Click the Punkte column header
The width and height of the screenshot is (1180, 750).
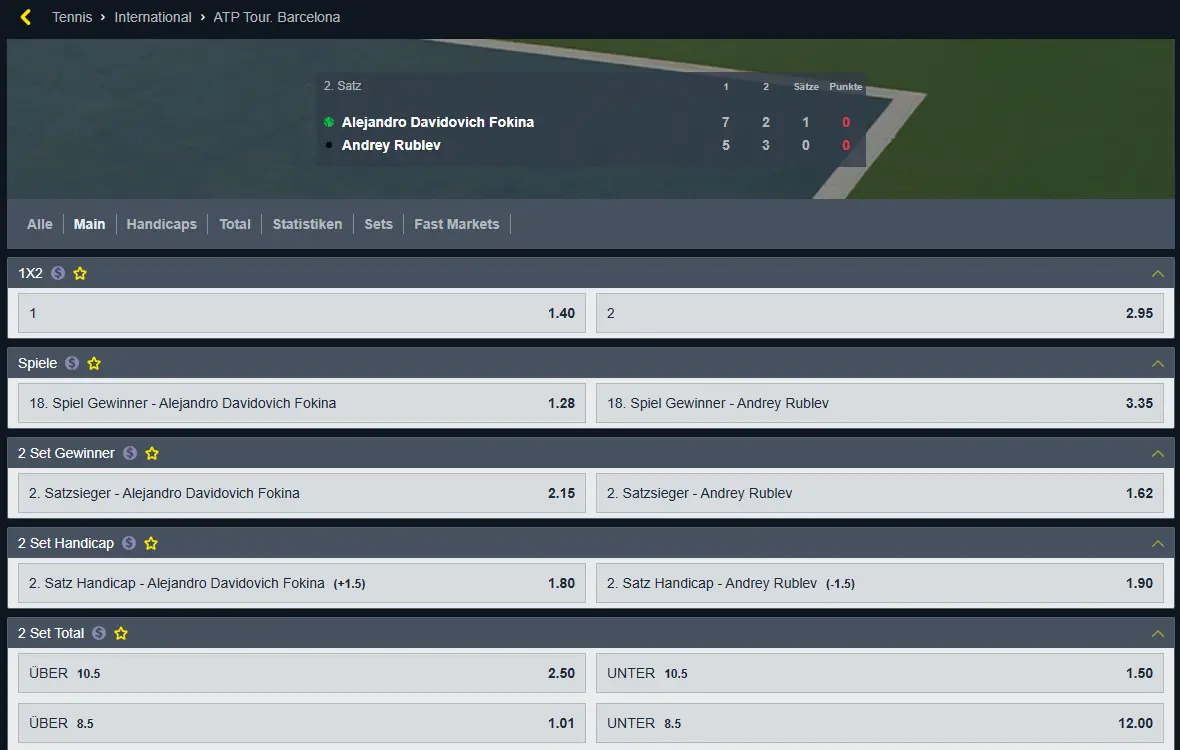pos(846,87)
